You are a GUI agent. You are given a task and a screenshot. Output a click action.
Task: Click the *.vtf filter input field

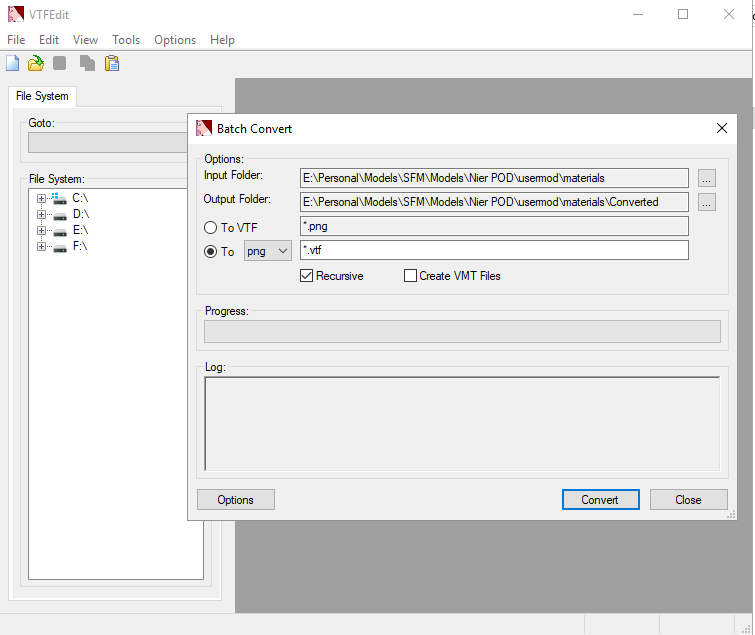[494, 251]
